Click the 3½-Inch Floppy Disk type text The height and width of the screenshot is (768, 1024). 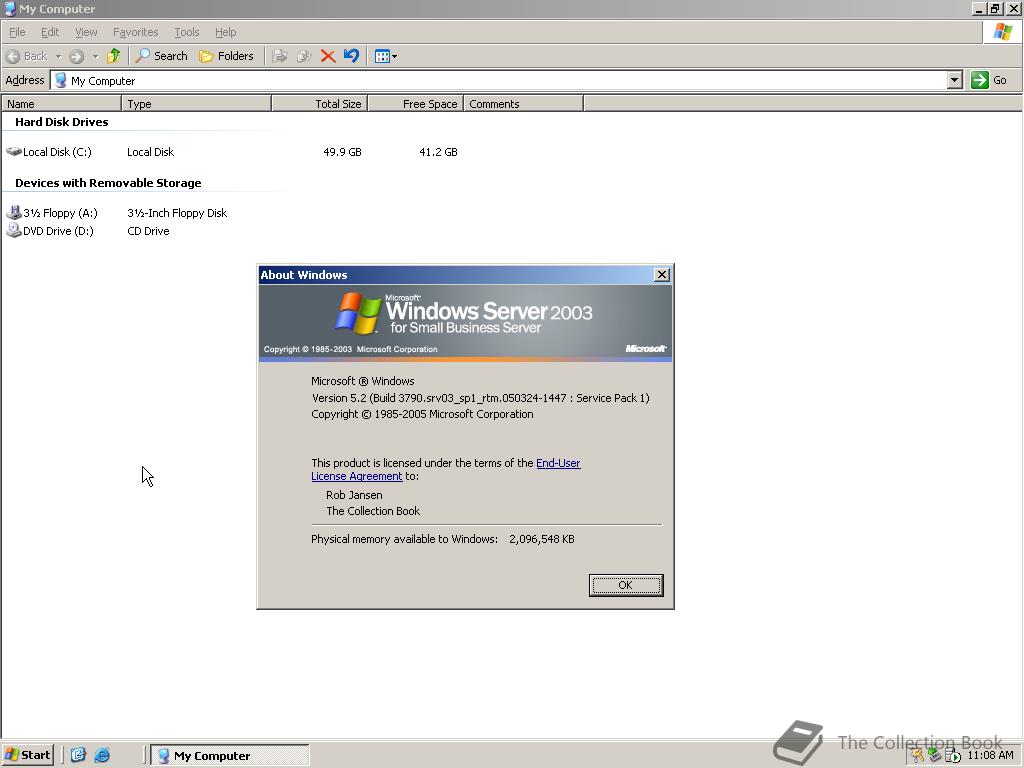point(177,213)
